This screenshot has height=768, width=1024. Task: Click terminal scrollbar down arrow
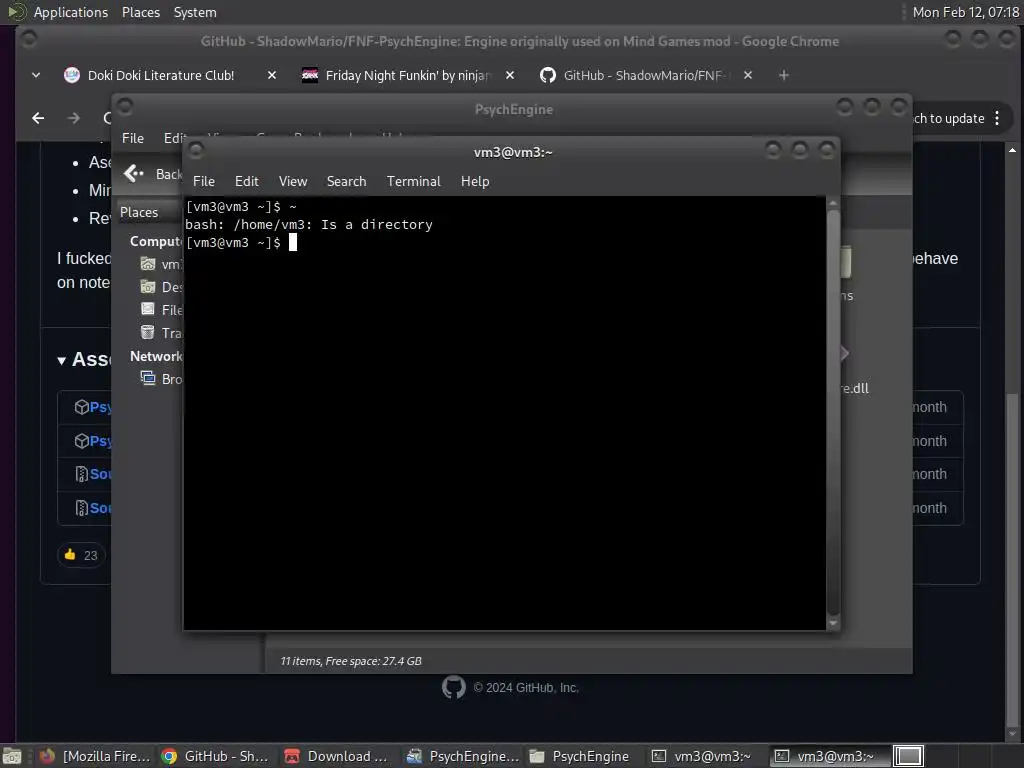click(833, 624)
